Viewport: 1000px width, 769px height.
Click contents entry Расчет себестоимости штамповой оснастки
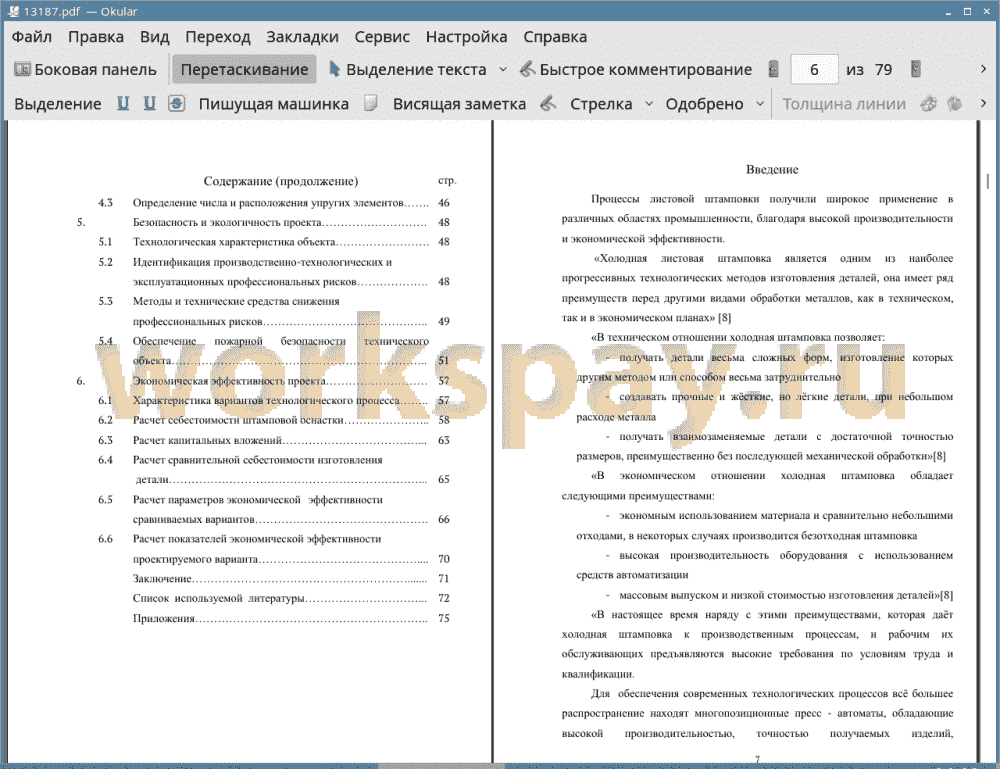(x=239, y=420)
